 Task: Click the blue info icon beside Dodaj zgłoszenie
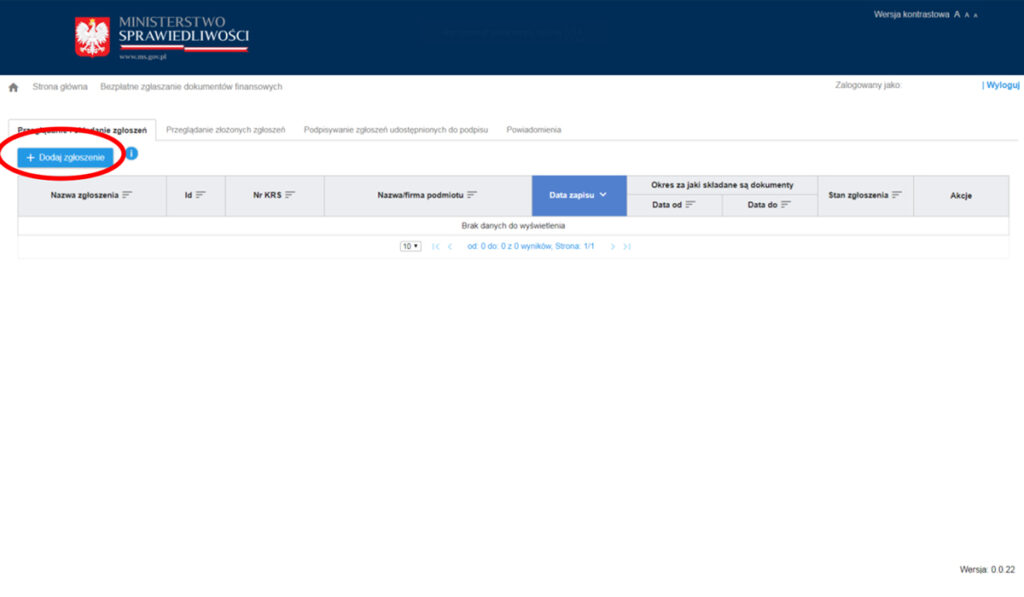point(132,153)
